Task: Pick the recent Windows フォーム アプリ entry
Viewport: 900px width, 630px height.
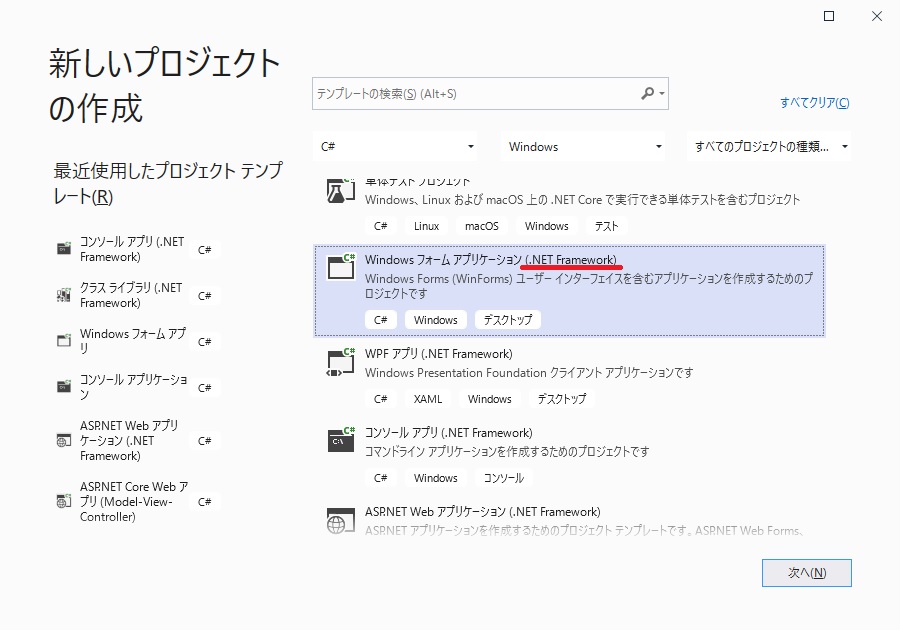Action: (132, 341)
